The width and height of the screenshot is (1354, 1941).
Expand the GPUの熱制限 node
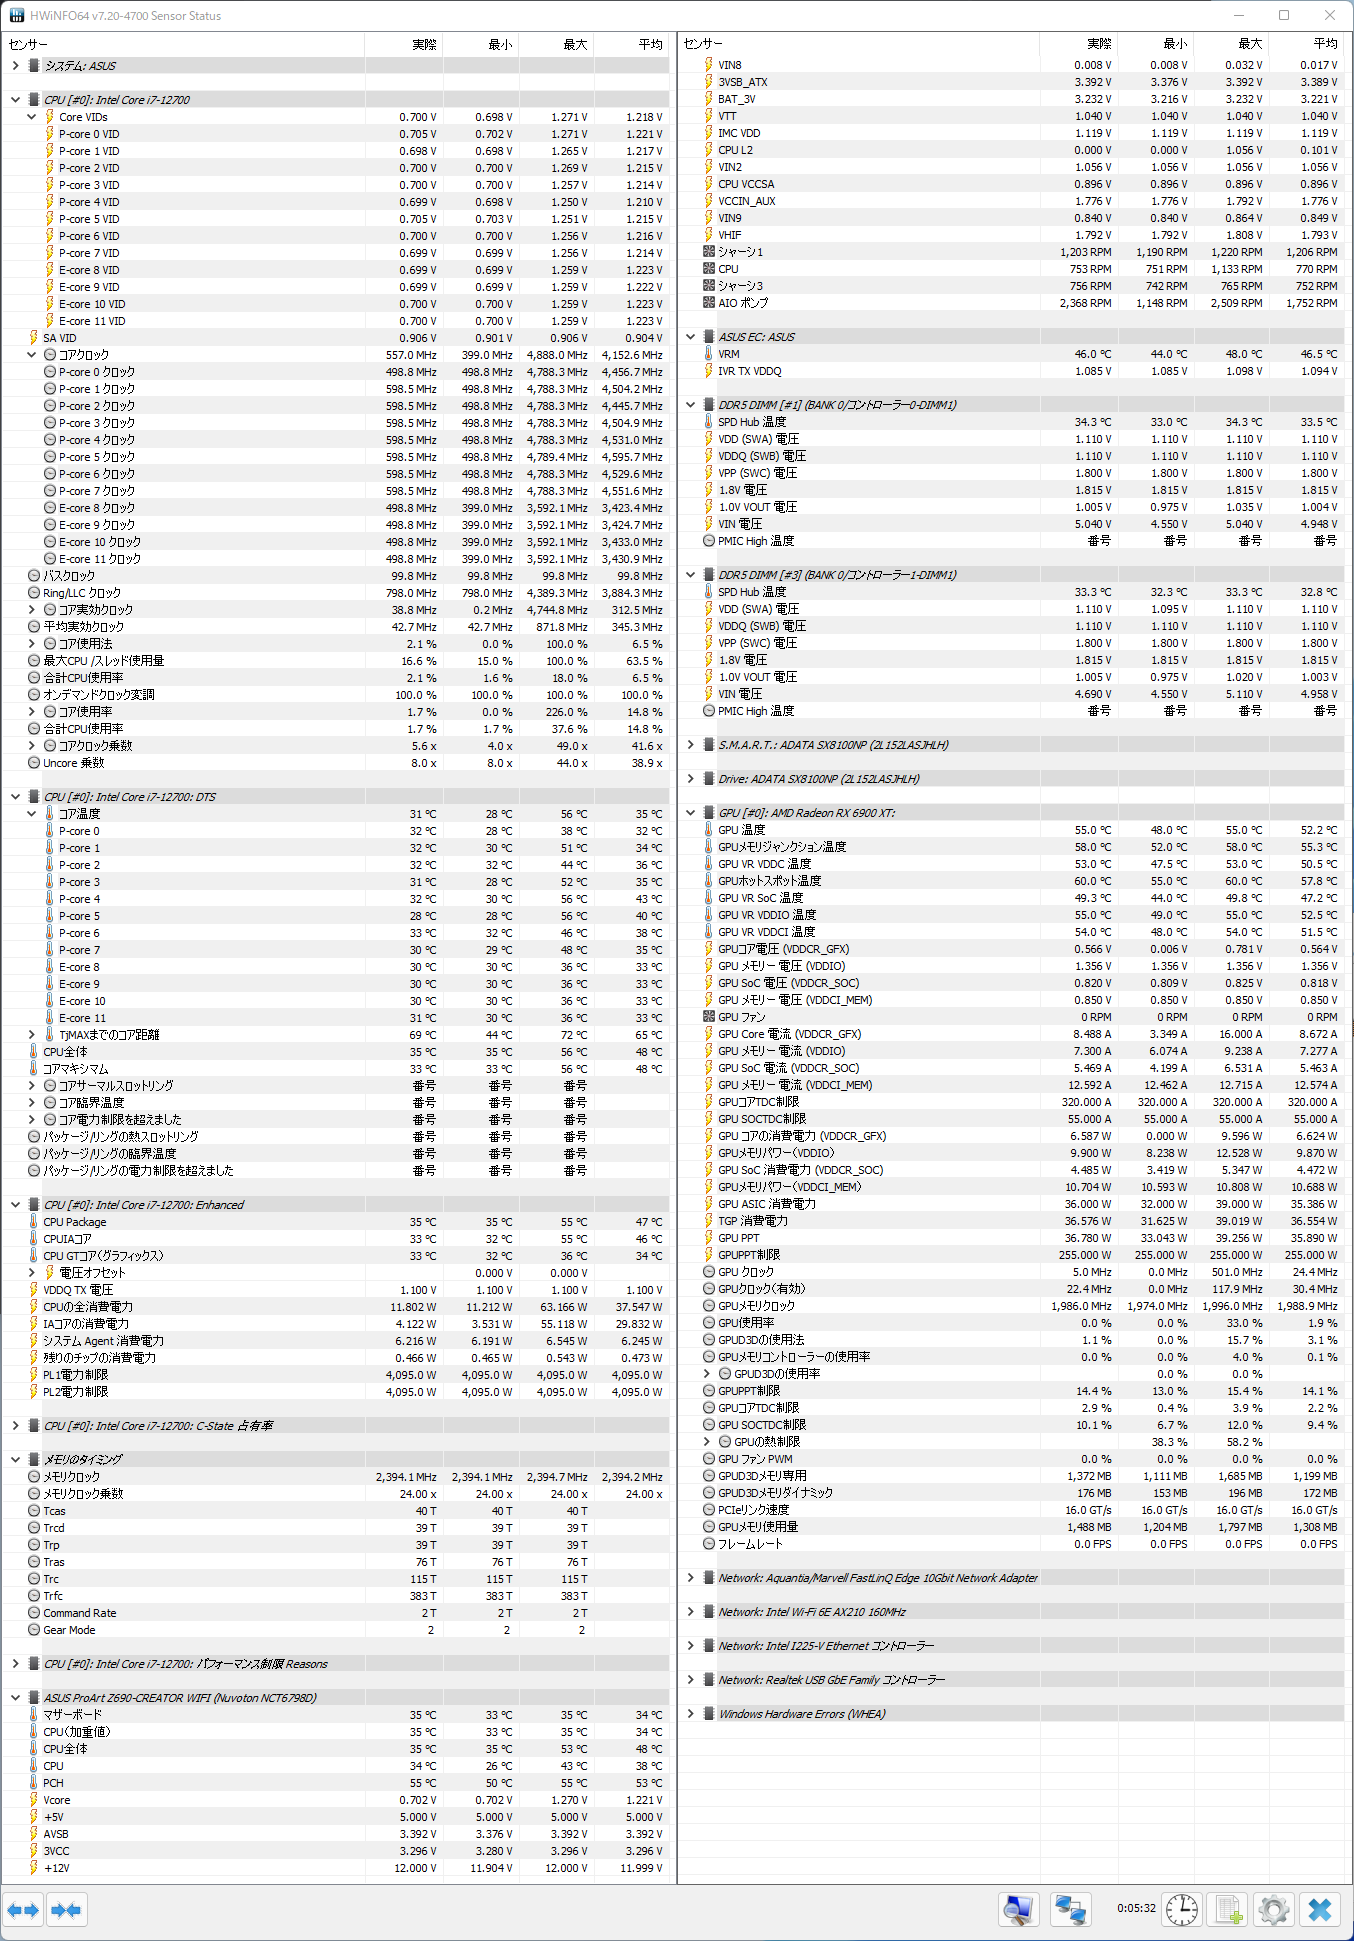click(707, 1442)
